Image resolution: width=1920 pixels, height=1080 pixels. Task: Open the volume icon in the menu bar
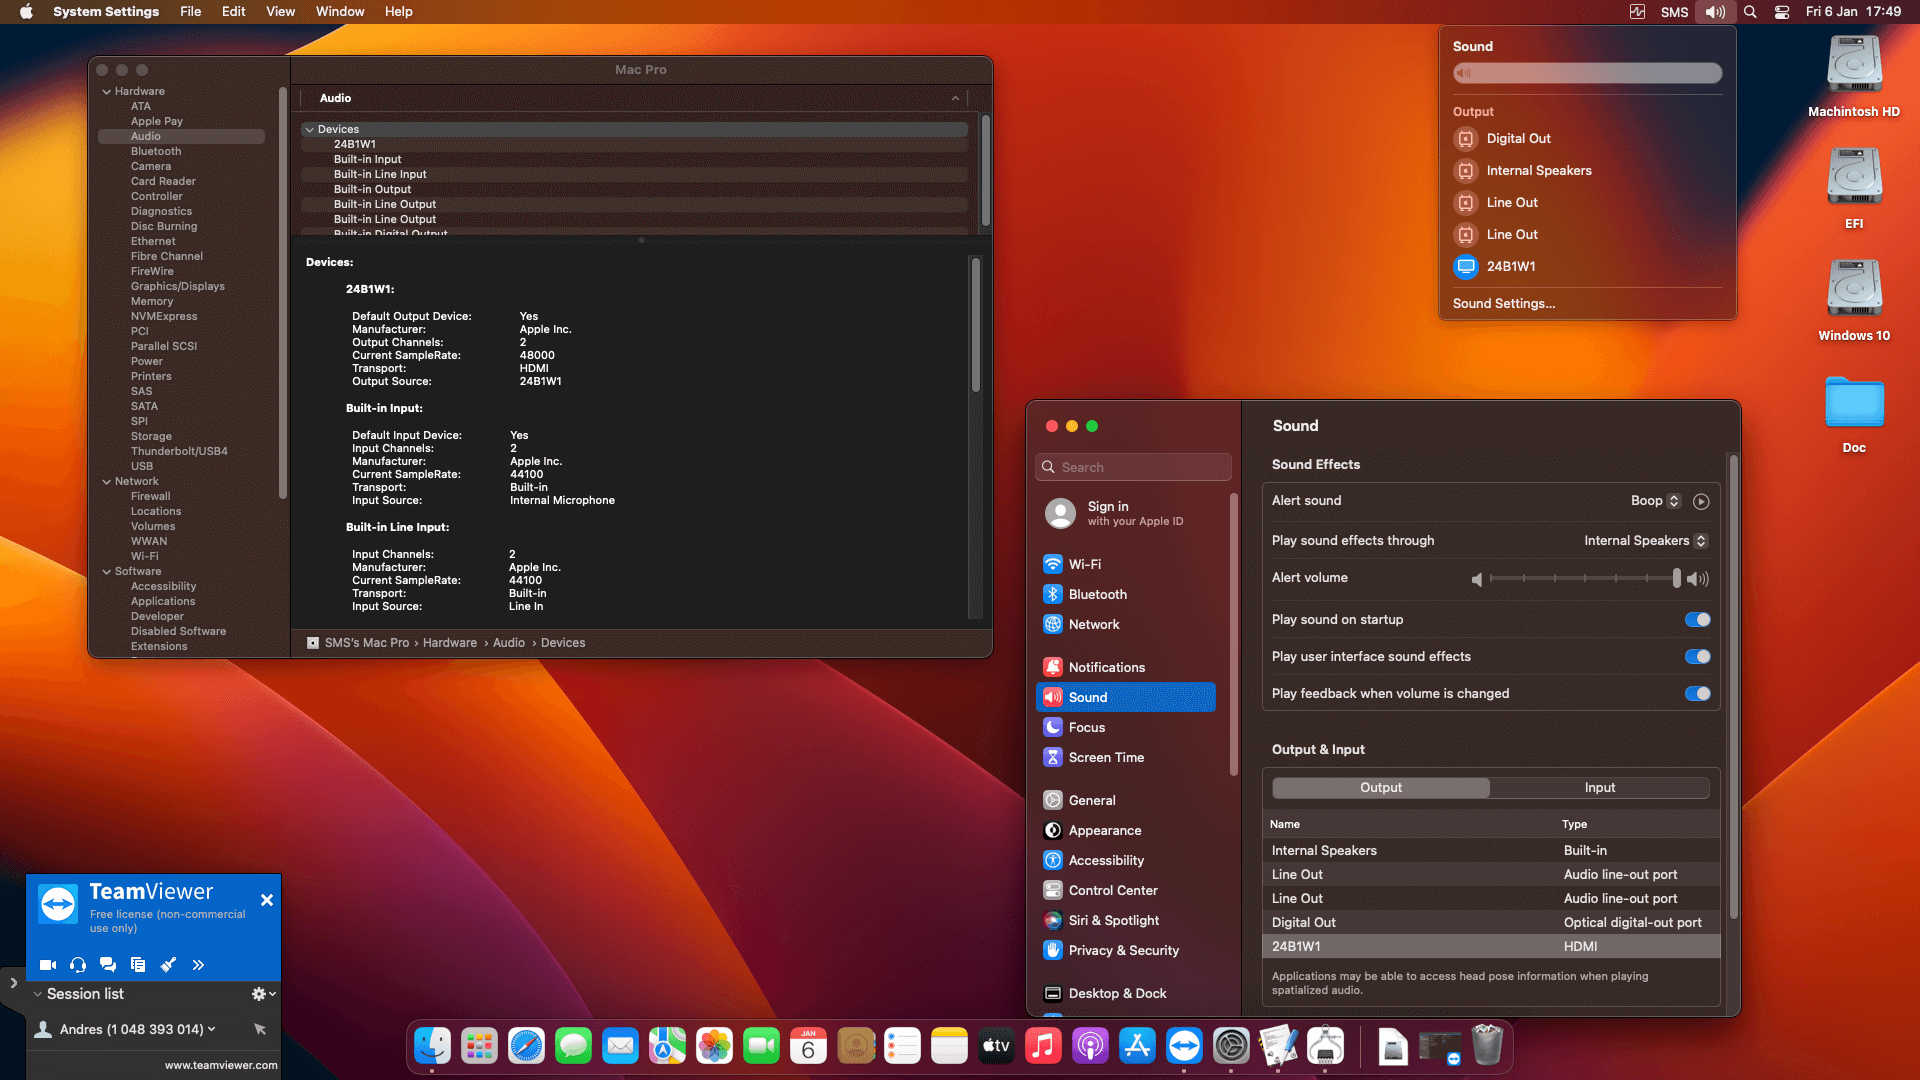(x=1713, y=12)
